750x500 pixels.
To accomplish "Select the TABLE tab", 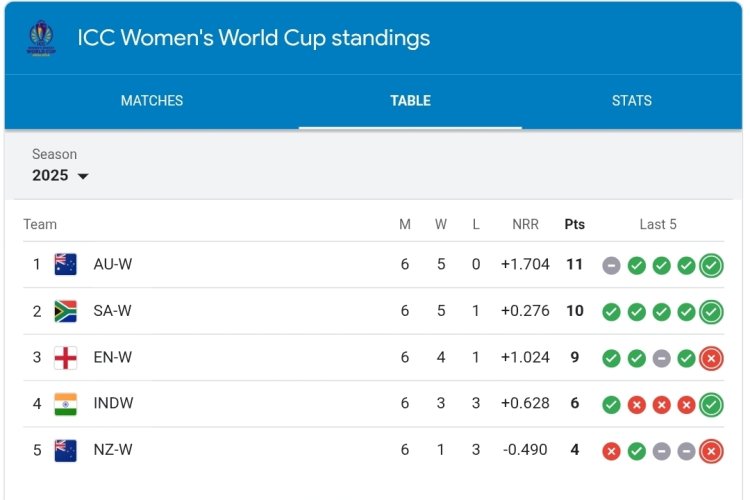I will [410, 101].
